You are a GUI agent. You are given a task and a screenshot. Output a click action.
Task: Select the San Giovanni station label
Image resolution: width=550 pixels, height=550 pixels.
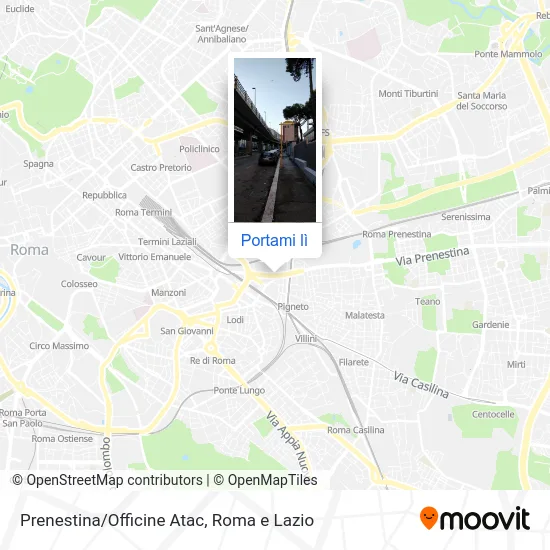click(x=187, y=331)
